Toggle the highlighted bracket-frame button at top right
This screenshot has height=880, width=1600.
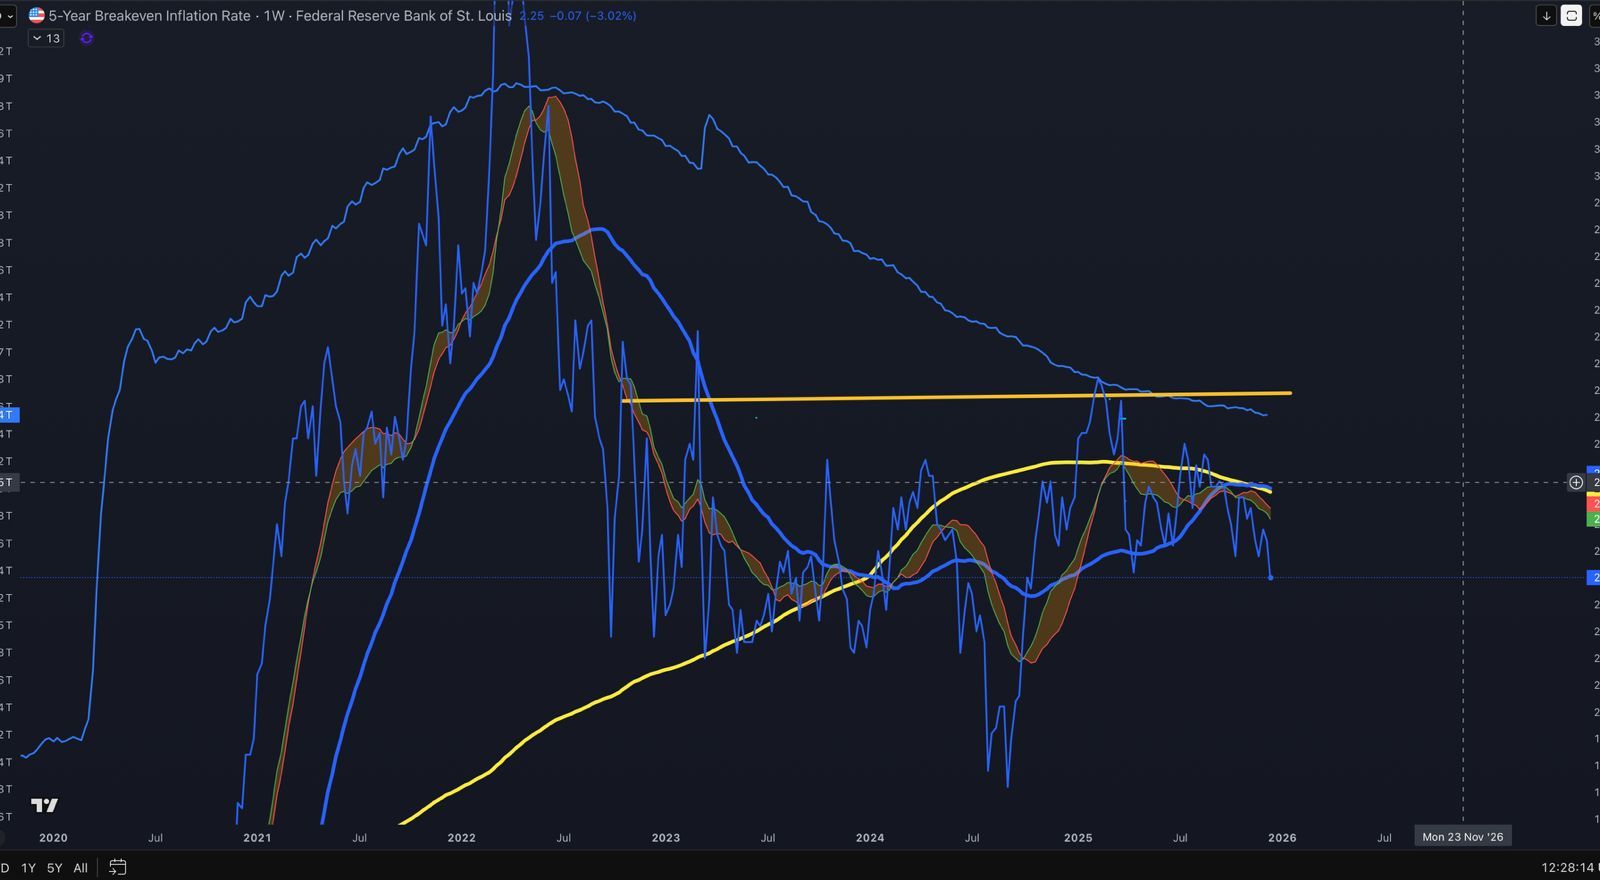point(1572,16)
